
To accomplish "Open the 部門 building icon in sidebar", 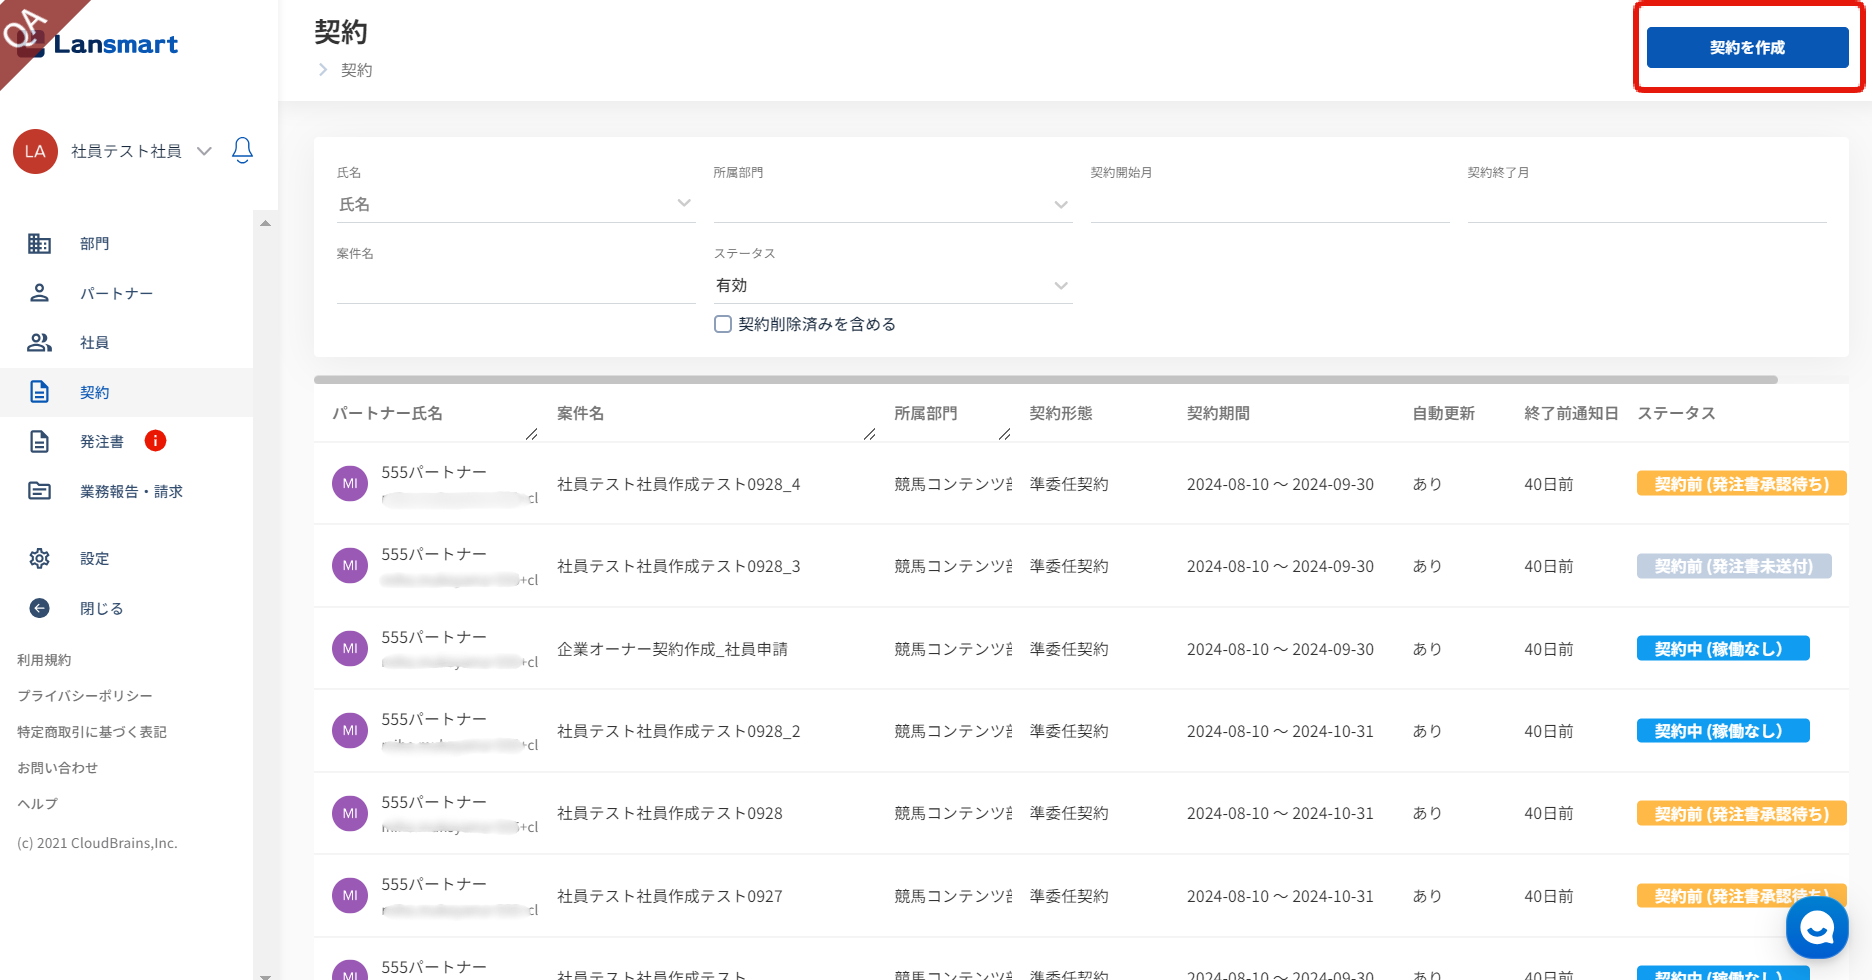I will 39,243.
